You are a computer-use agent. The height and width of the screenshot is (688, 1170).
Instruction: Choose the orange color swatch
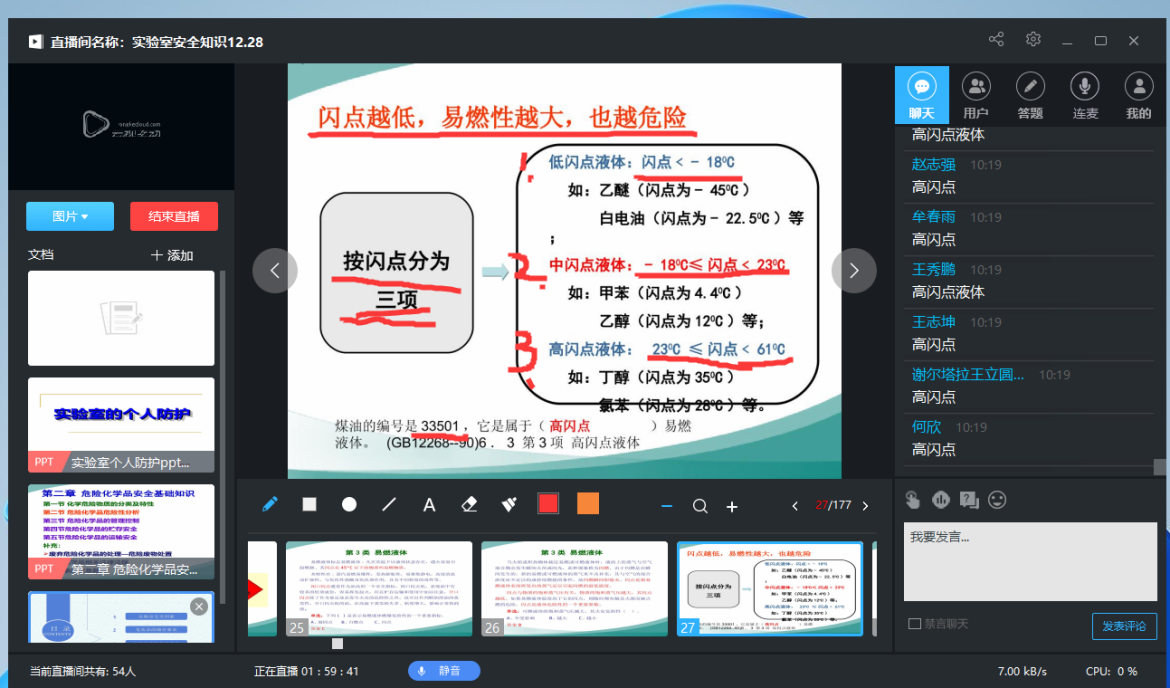(588, 504)
